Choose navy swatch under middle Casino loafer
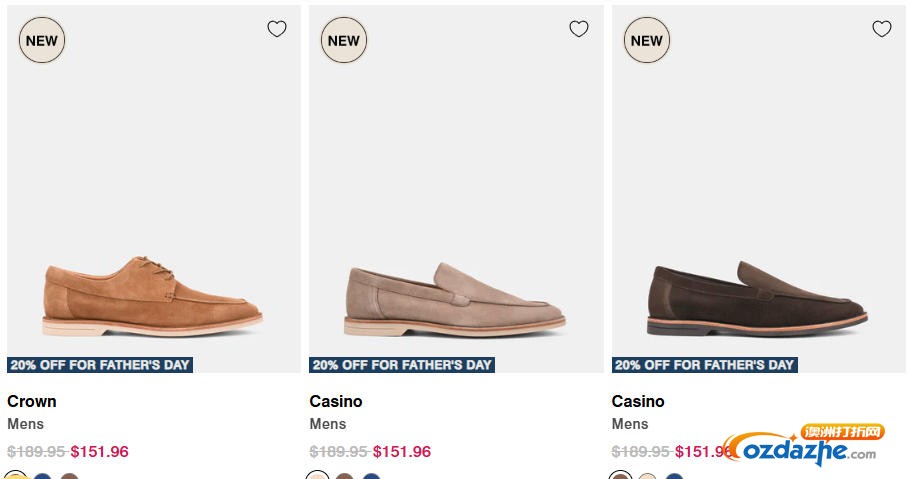This screenshot has width=907, height=479. (x=371, y=476)
